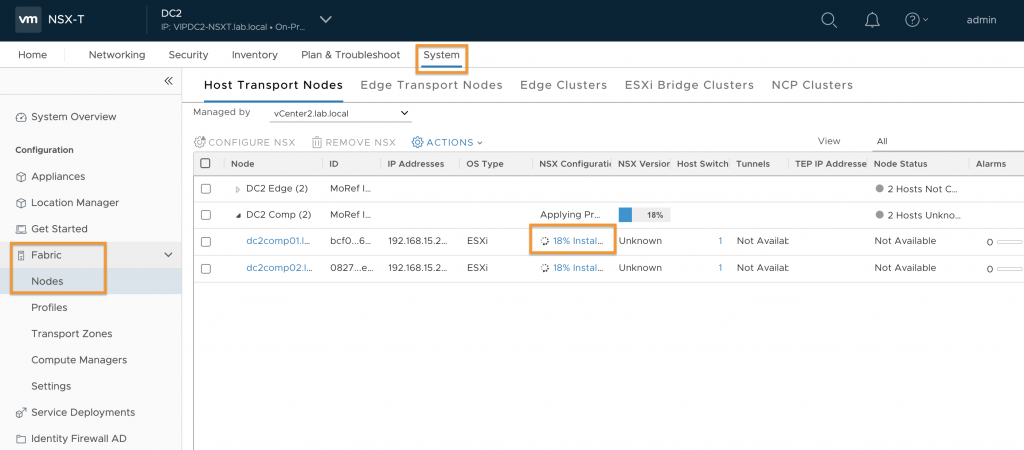Click the VMware vm logo
Screen dimensions: 1024x450
(28, 20)
